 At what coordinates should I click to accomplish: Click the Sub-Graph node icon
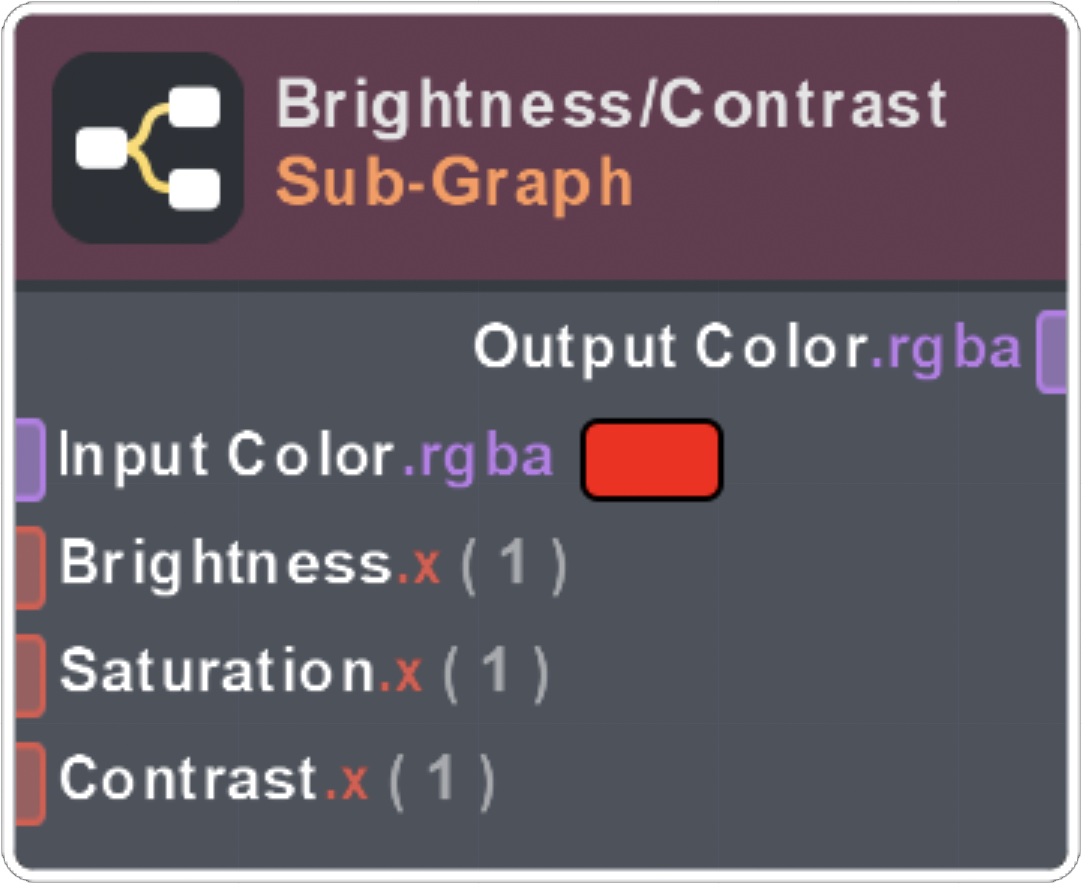(x=148, y=147)
